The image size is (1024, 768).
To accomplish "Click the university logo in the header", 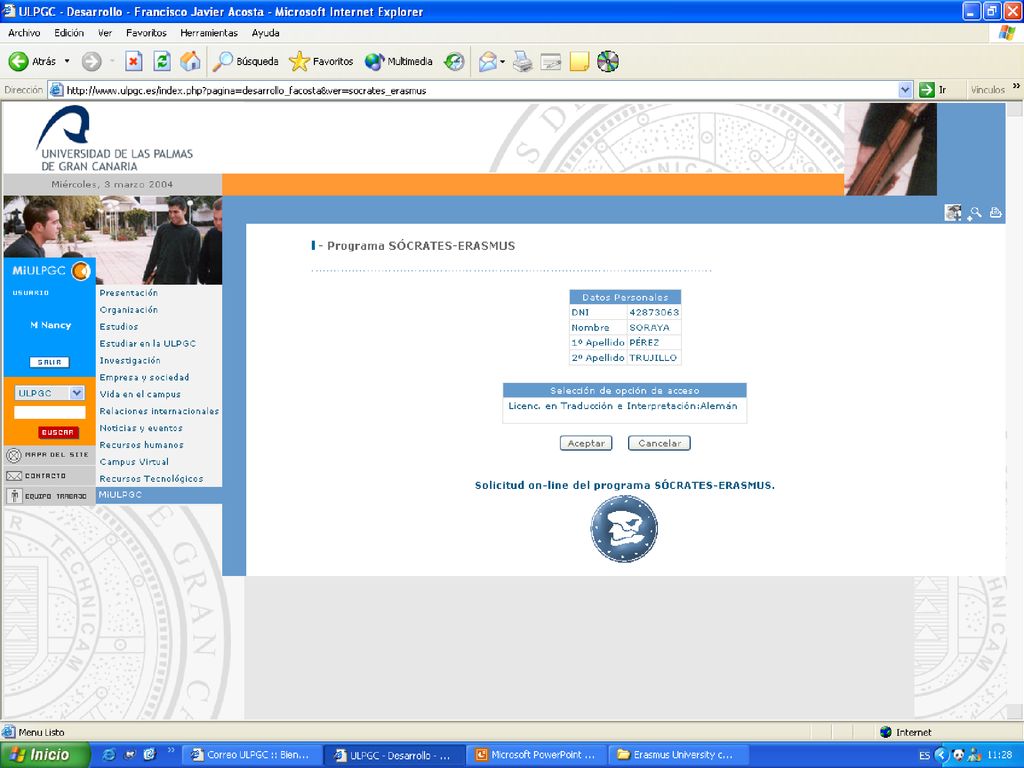I will 116,138.
